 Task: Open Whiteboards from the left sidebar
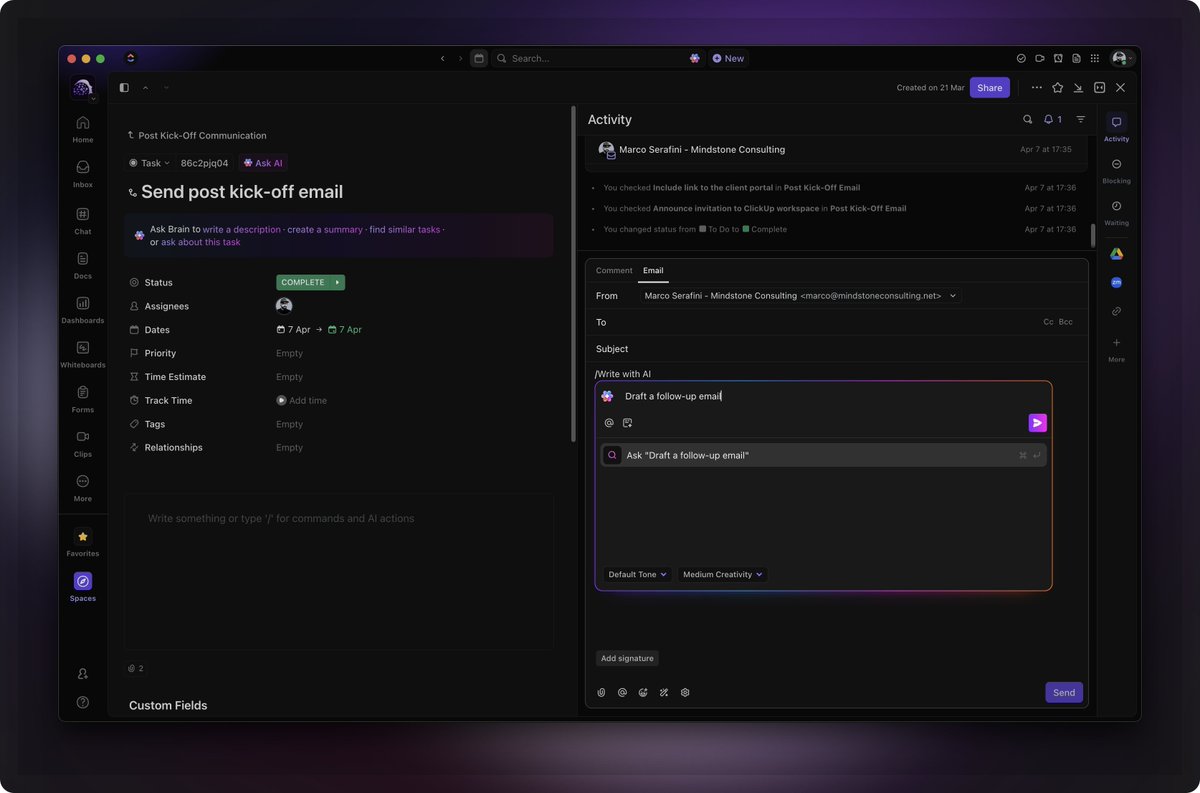coord(82,352)
